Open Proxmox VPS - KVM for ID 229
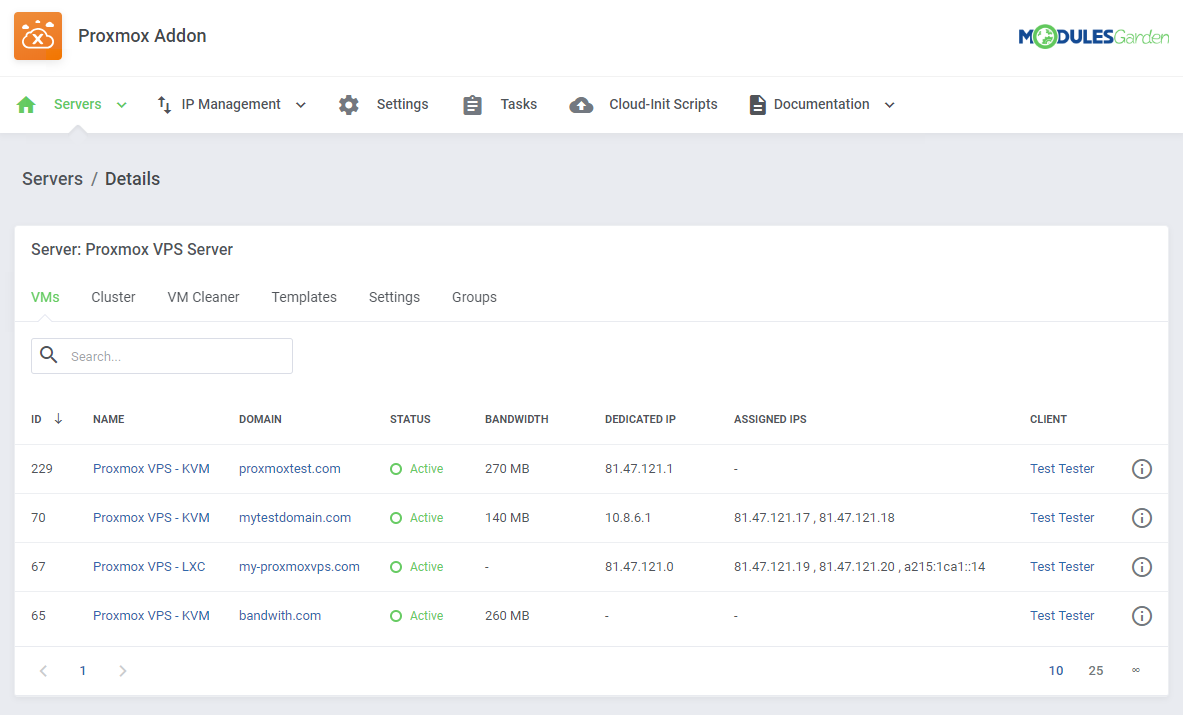Image resolution: width=1183 pixels, height=715 pixels. 151,468
